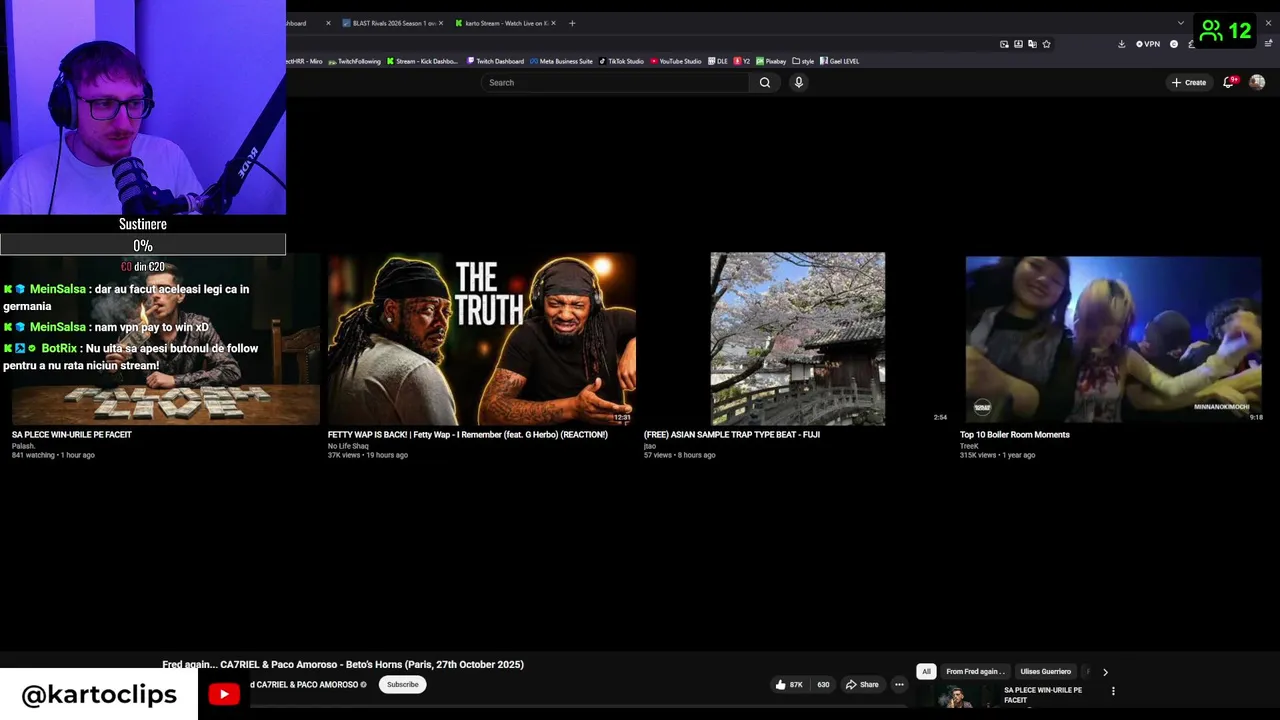Click title Top 10 Boiler Room Moments
The height and width of the screenshot is (720, 1280).
(x=1014, y=435)
